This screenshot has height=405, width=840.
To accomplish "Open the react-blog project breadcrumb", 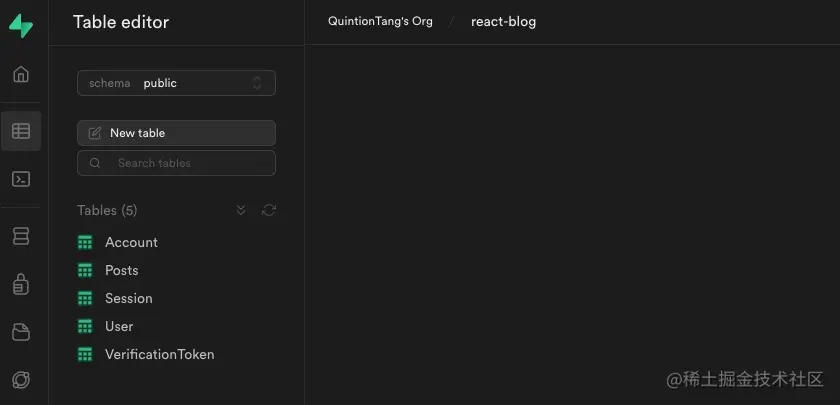I will (x=504, y=21).
